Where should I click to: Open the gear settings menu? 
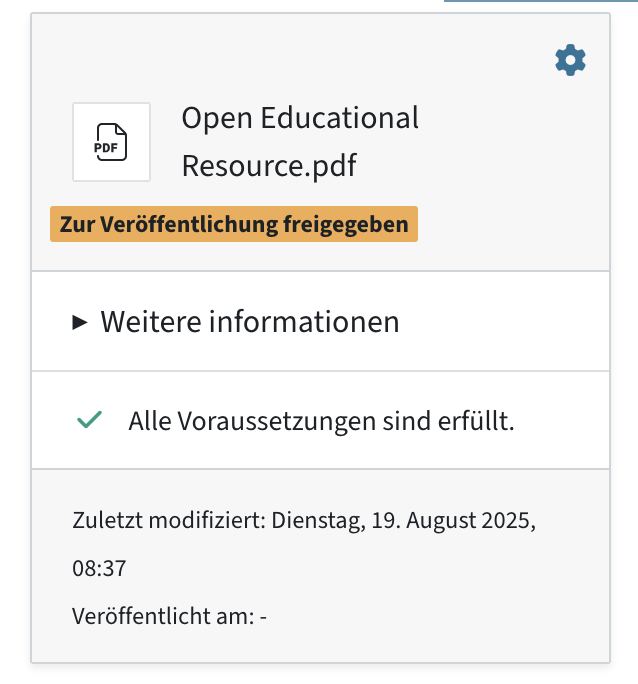click(x=570, y=60)
